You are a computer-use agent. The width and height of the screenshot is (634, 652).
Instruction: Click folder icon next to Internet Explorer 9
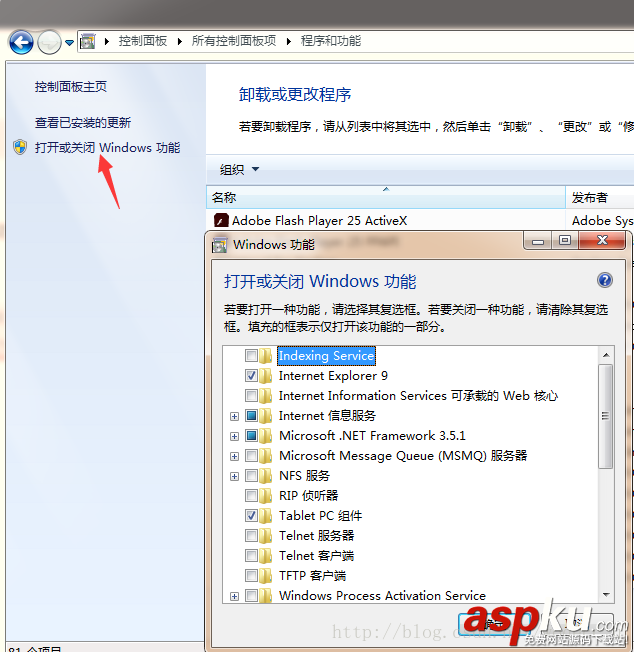coord(266,375)
